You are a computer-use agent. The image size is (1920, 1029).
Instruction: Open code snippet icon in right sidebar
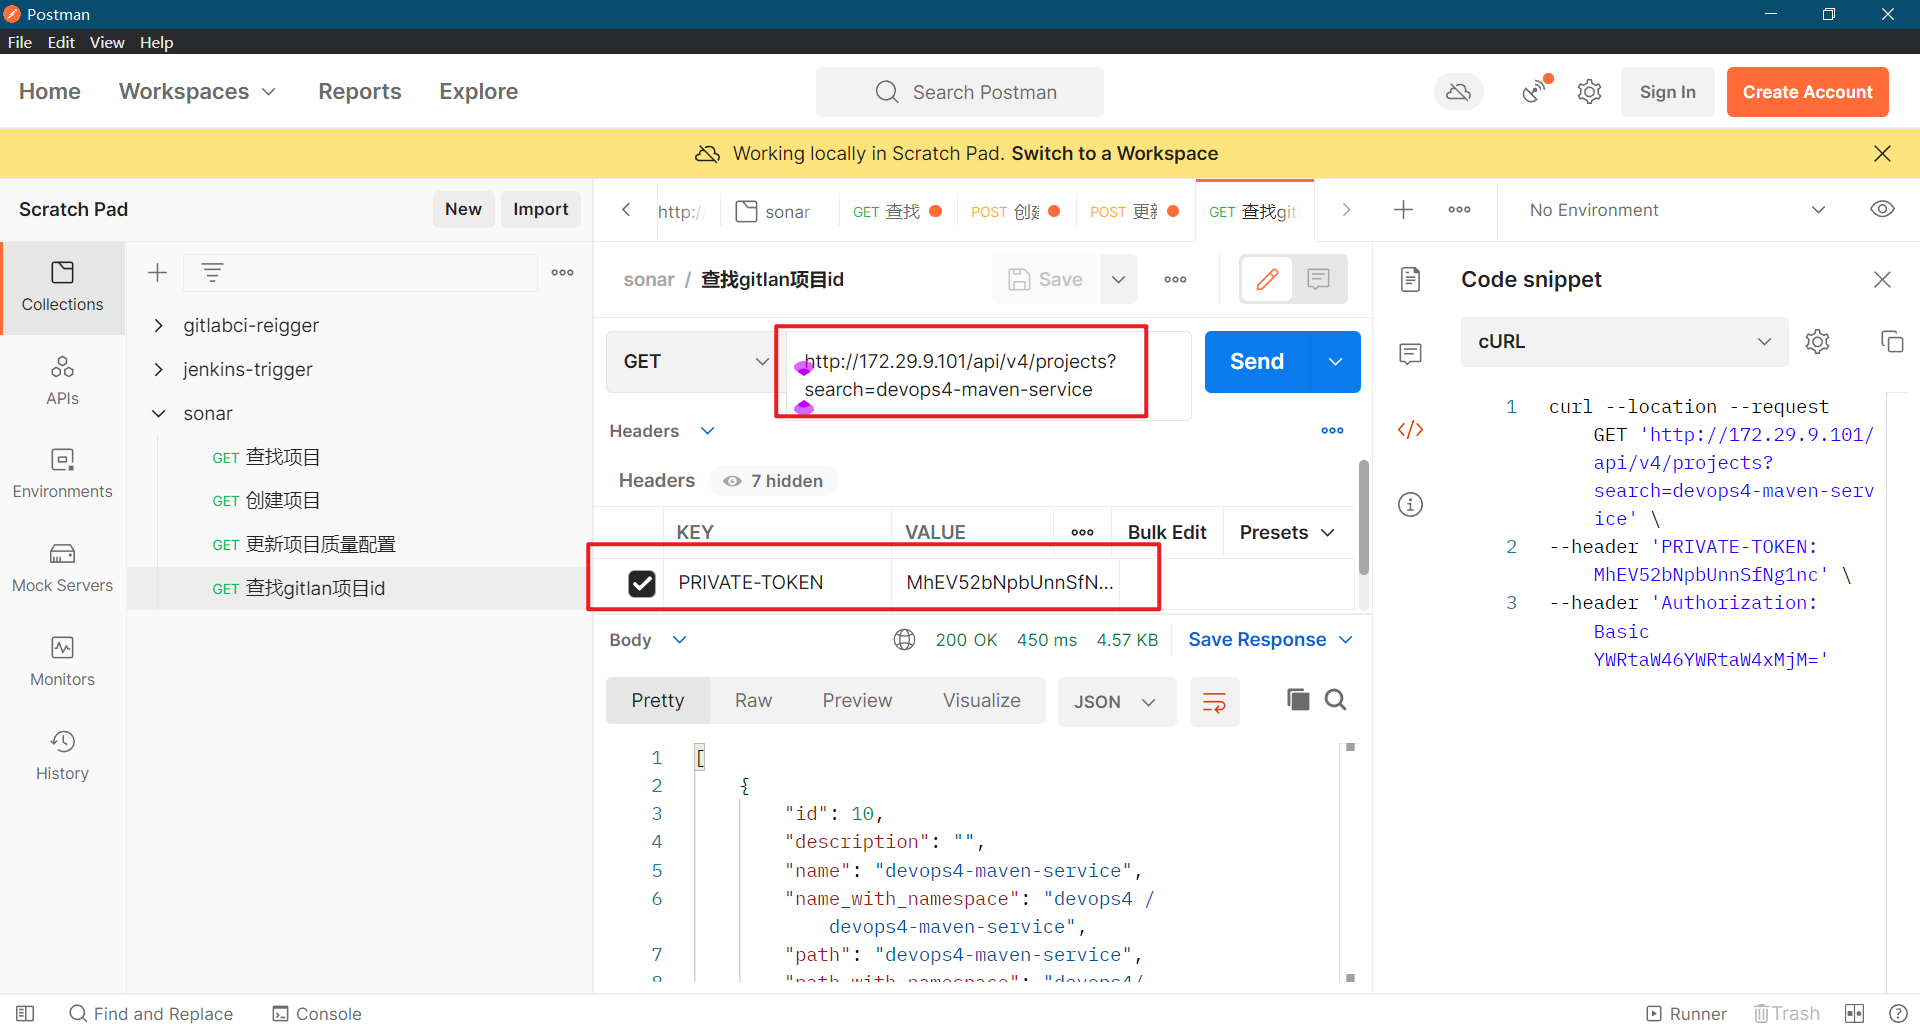coord(1410,429)
